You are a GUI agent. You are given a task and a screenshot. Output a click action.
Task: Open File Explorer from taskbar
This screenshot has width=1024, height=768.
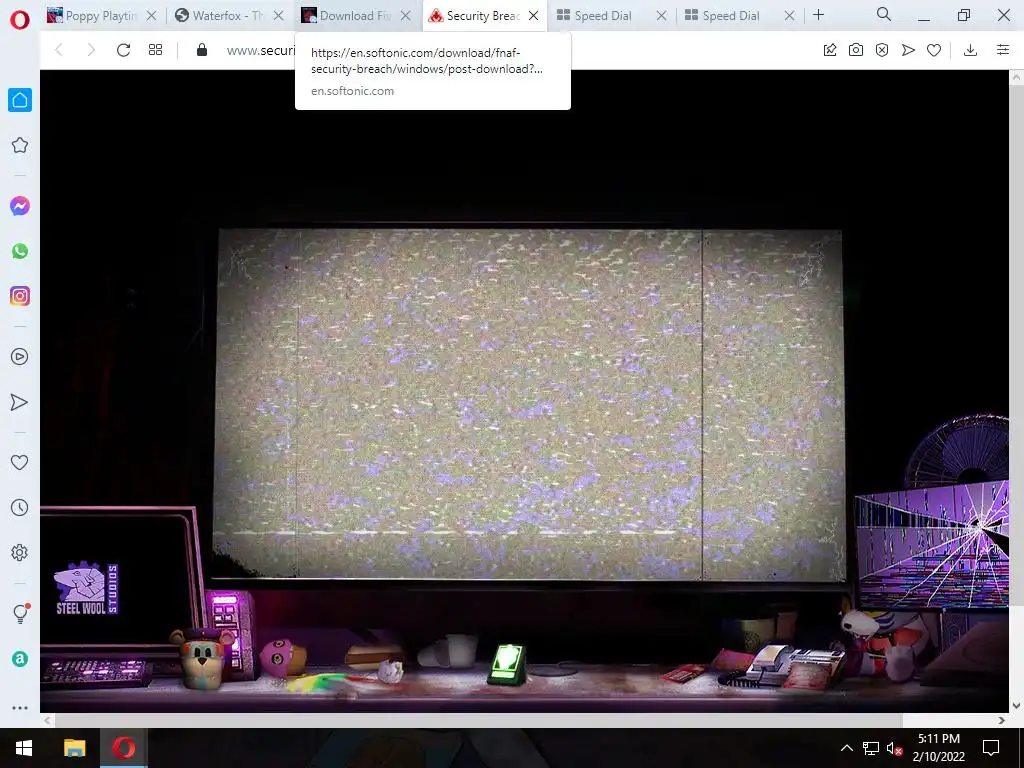(x=74, y=748)
